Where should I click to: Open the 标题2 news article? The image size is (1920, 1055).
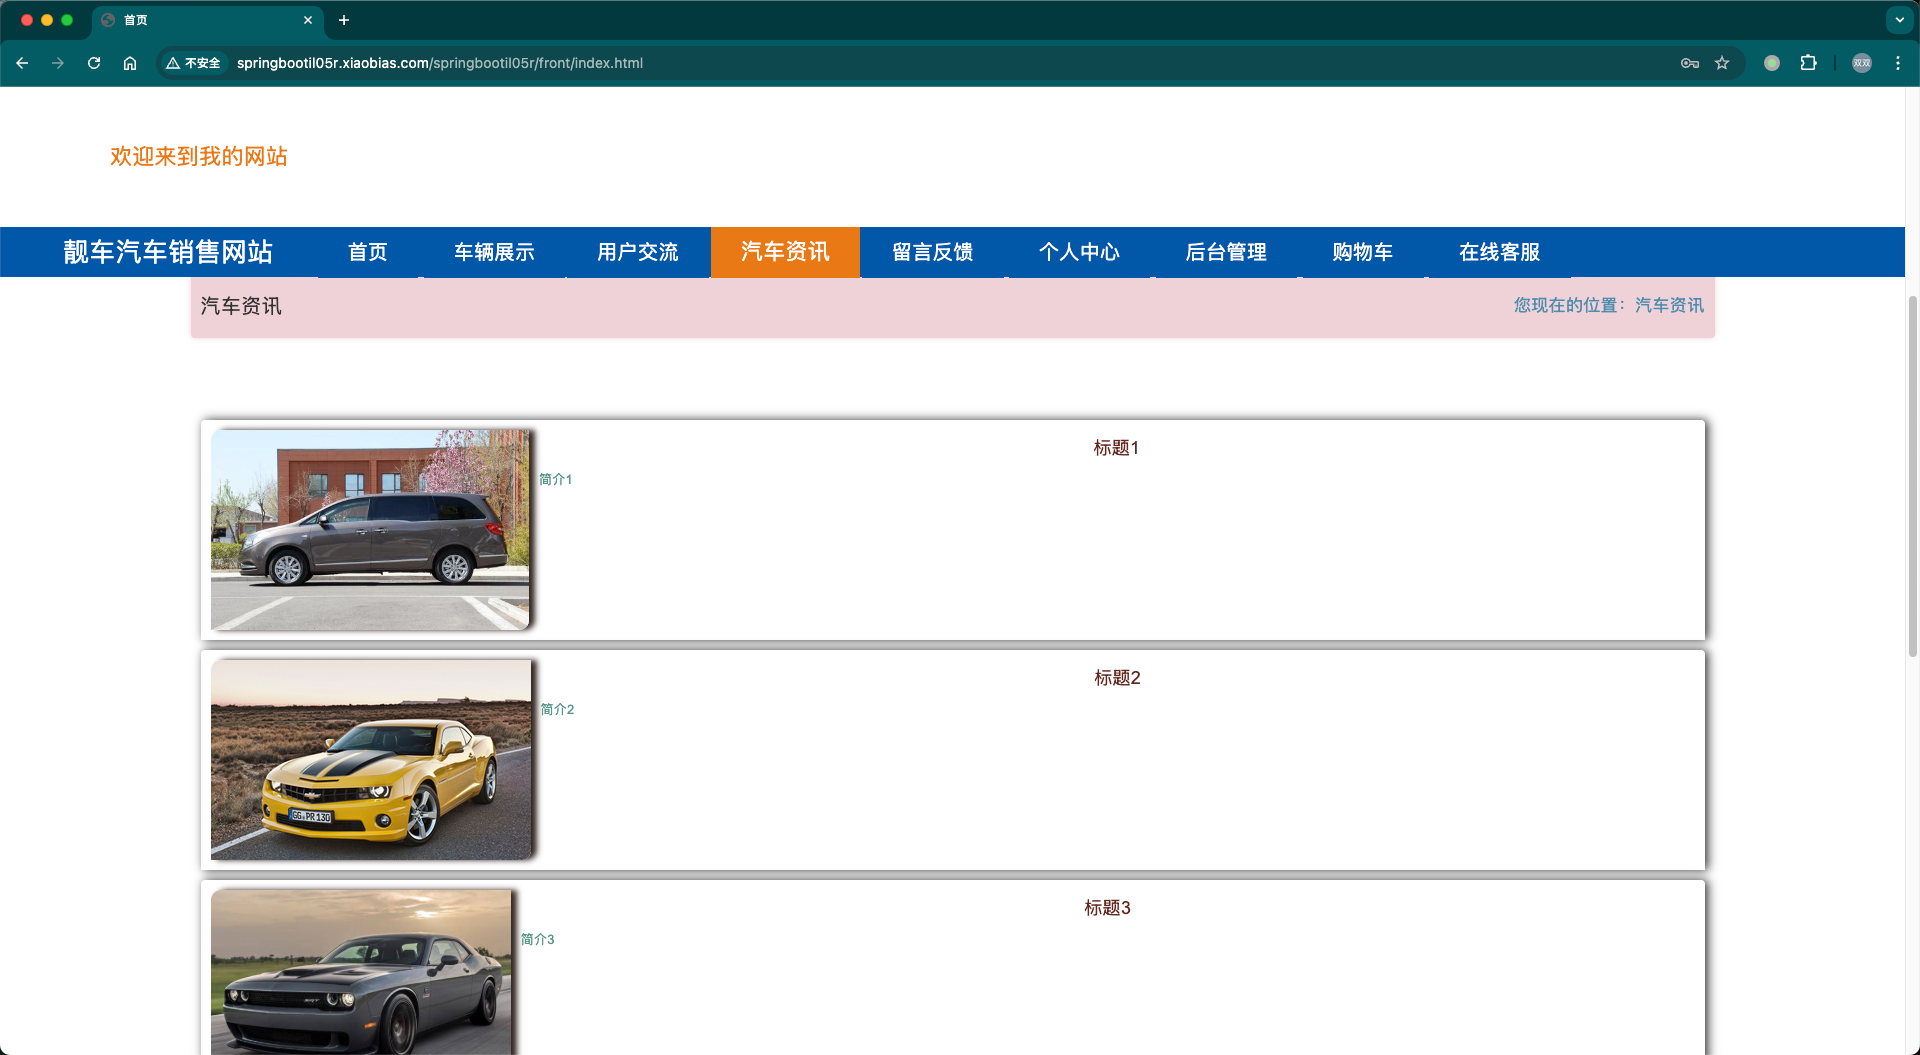click(1117, 678)
